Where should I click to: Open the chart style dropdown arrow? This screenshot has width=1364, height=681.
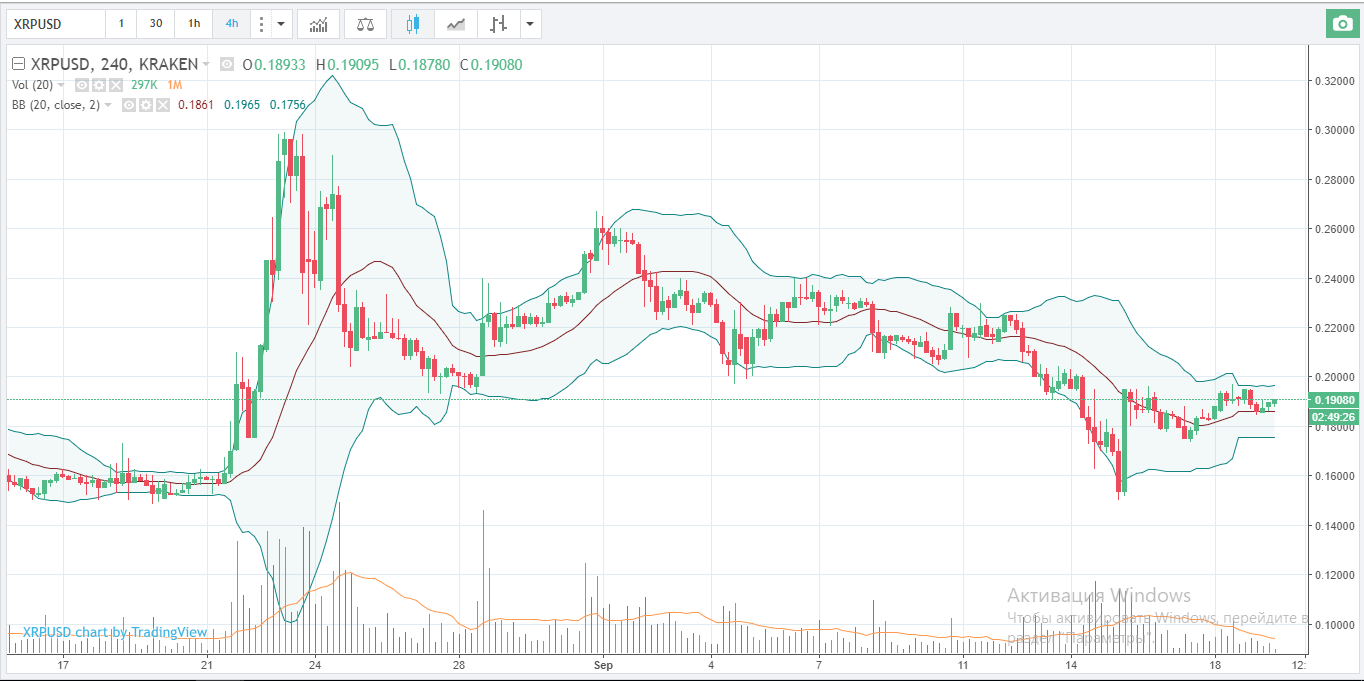point(529,24)
